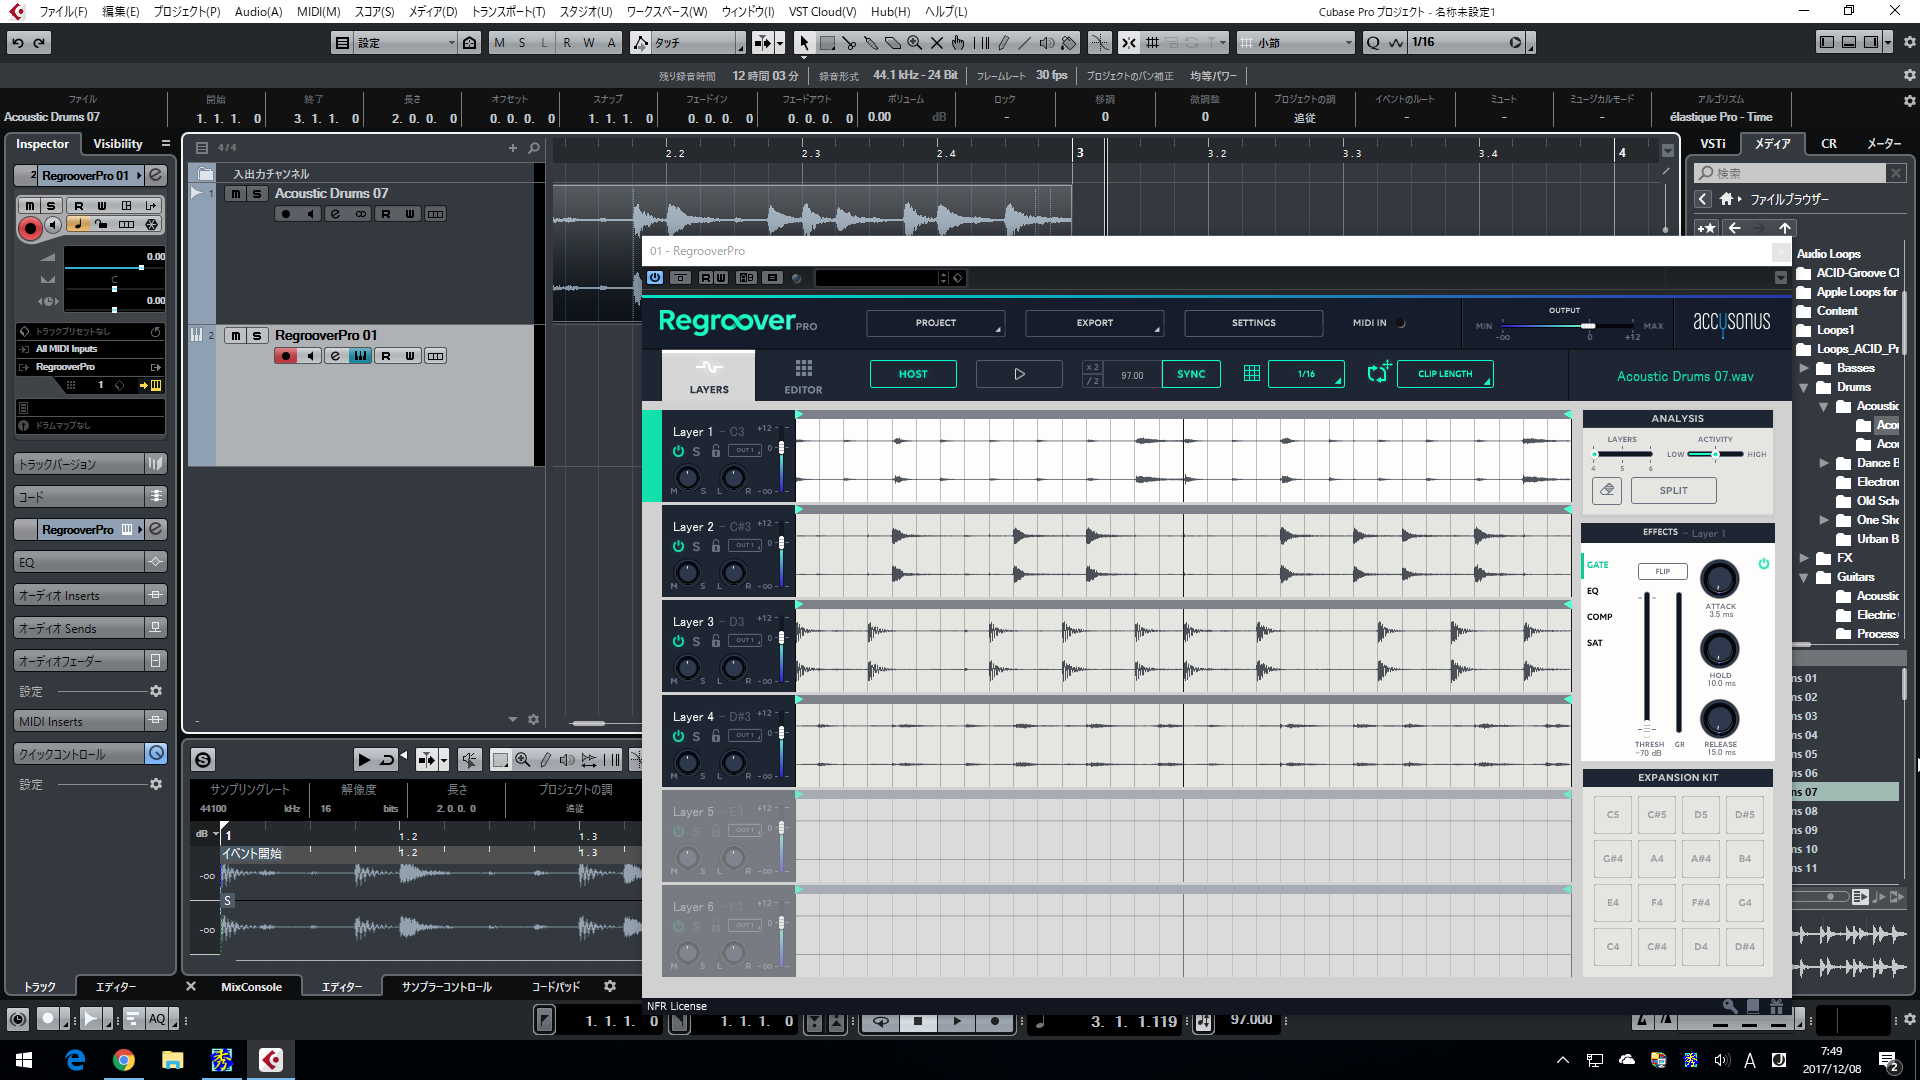Screen dimensions: 1920x1080
Task: Click the transport Record button at bottom
Action: (x=994, y=1021)
